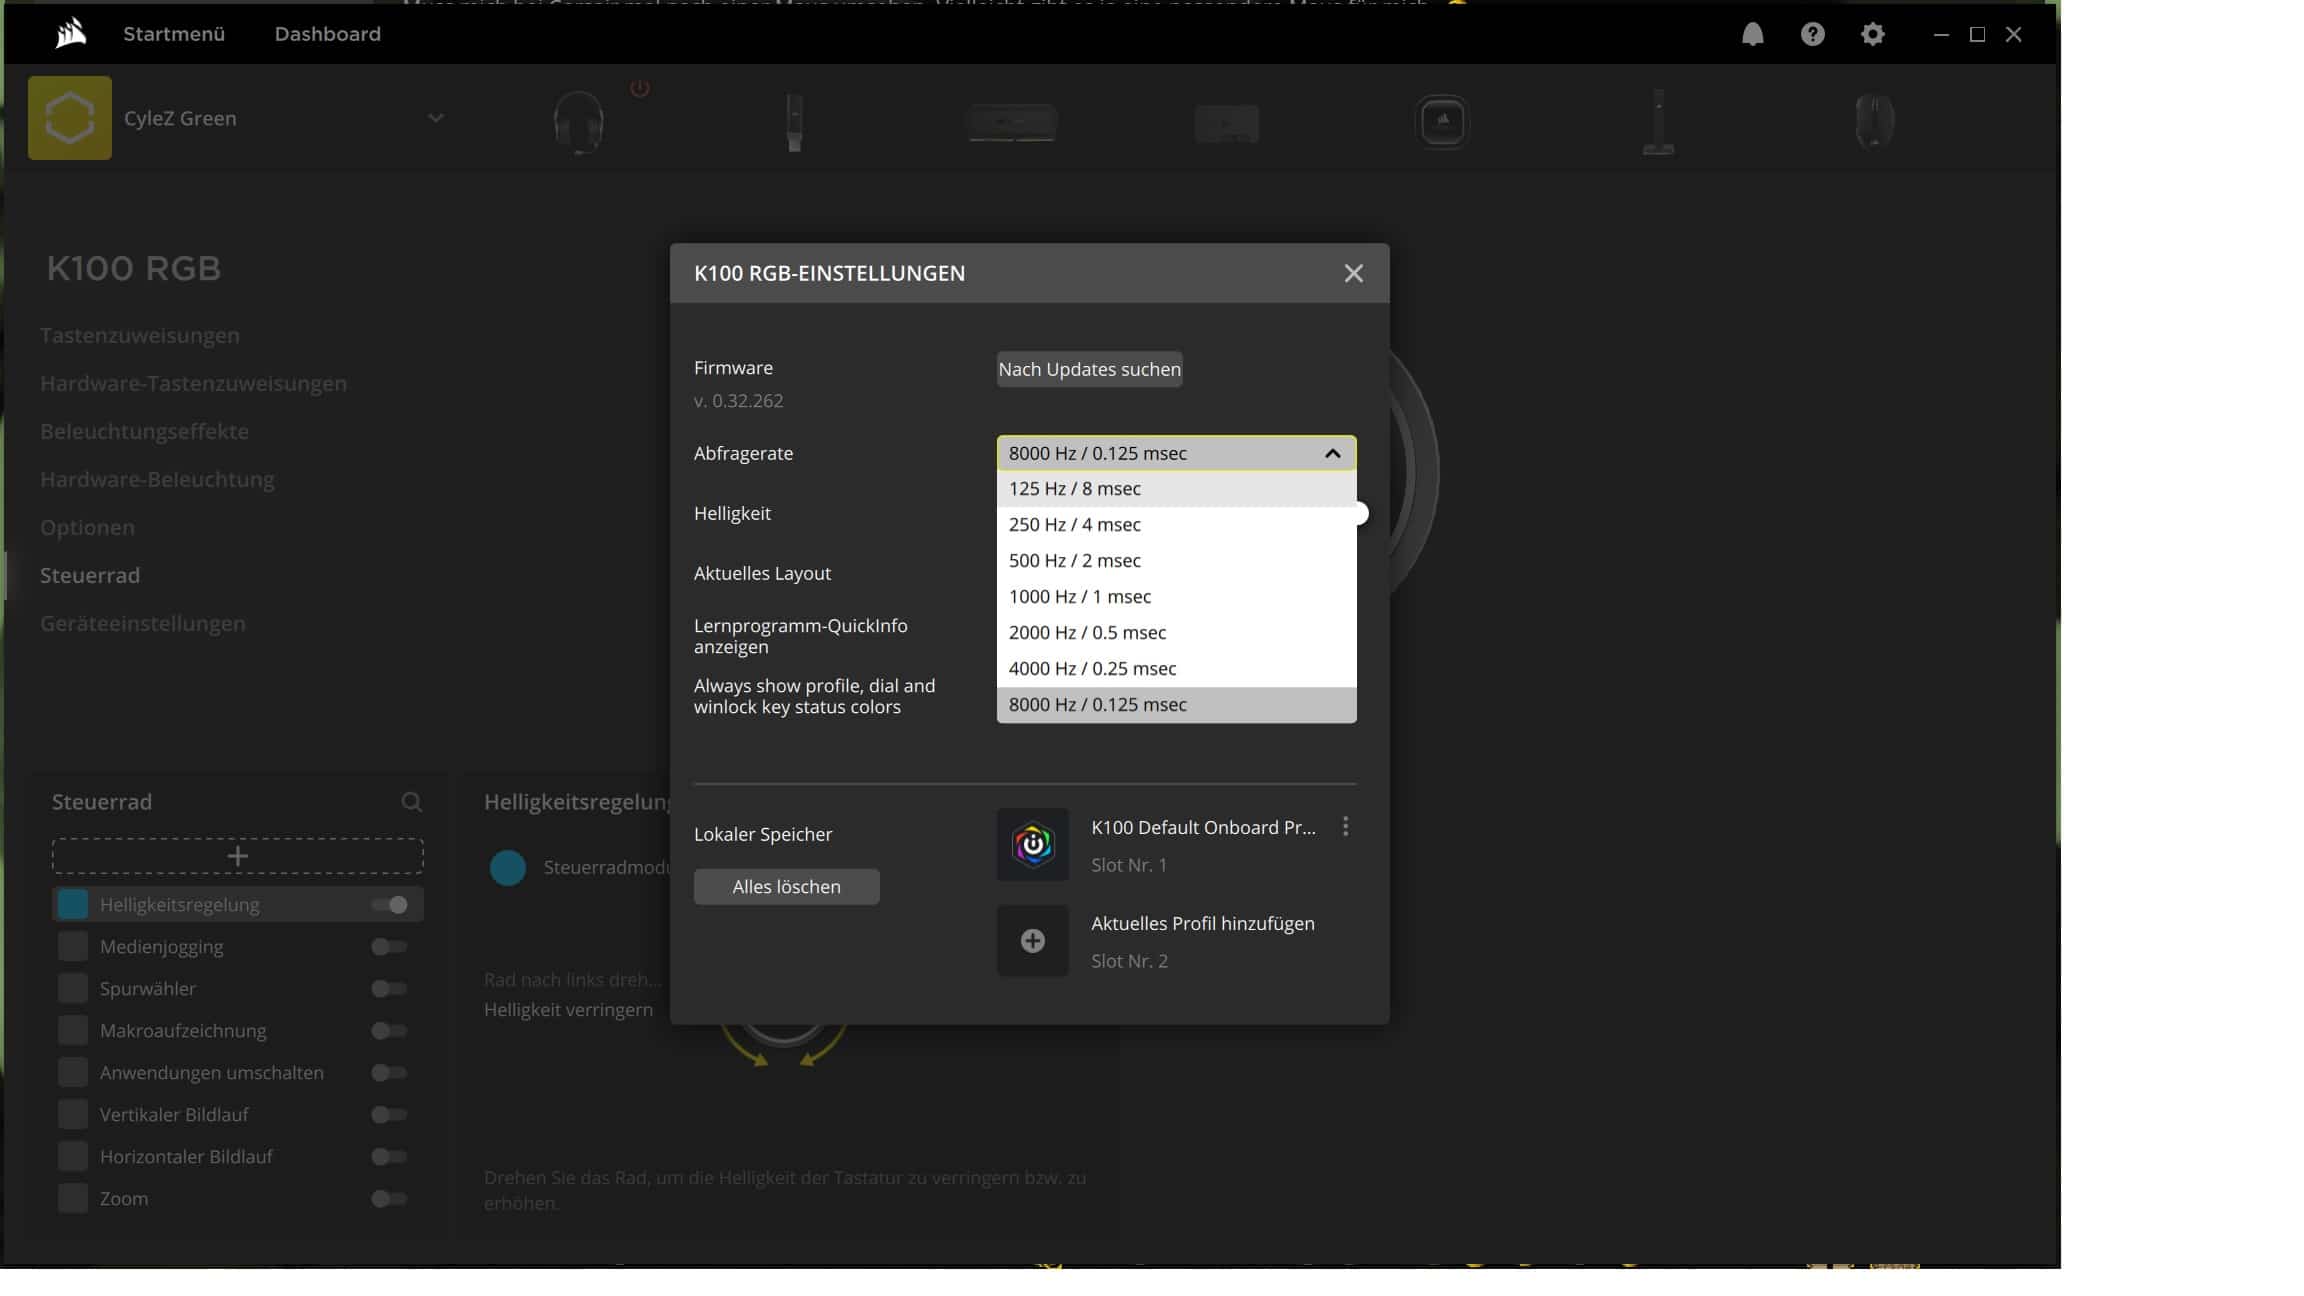Image resolution: width=2304 pixels, height=1296 pixels.
Task: Select the Makroaufzeichnung list row
Action: point(237,1030)
